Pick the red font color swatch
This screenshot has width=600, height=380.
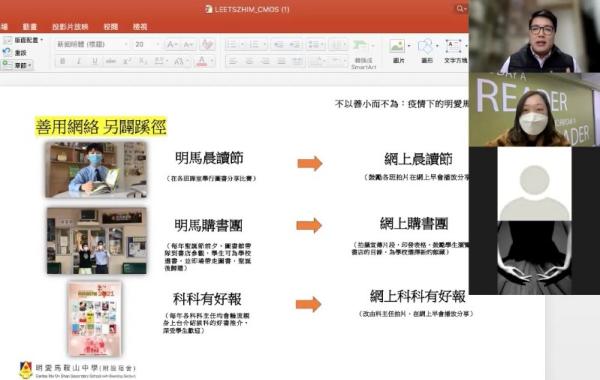202,61
